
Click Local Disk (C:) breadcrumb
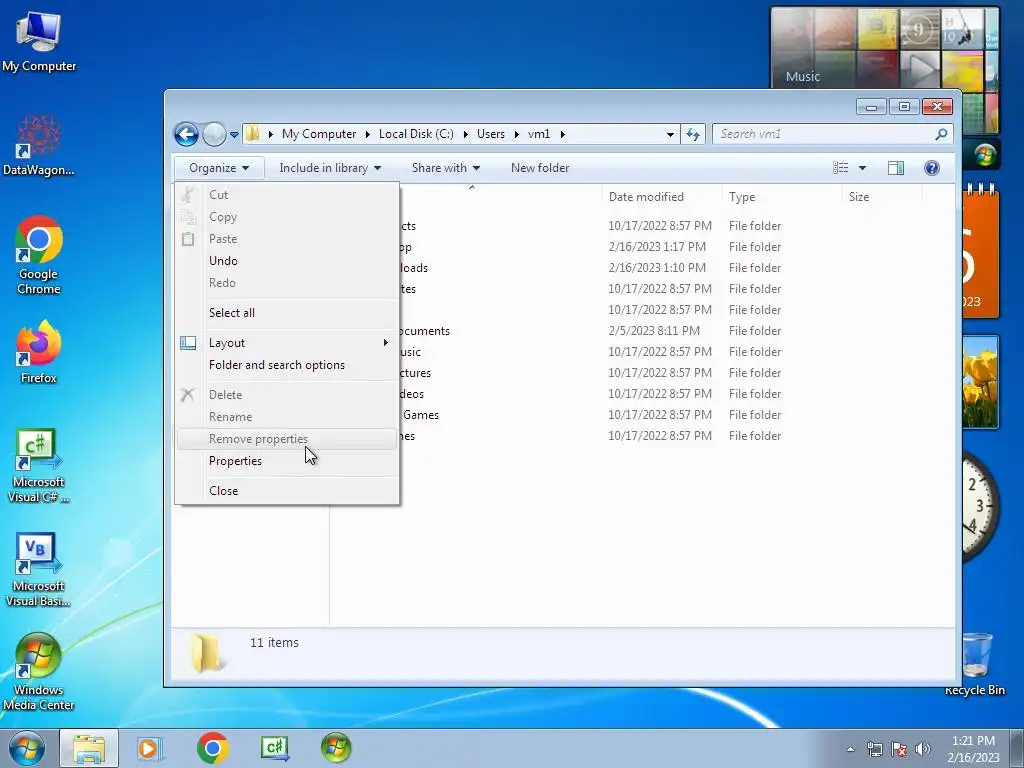[x=416, y=134]
